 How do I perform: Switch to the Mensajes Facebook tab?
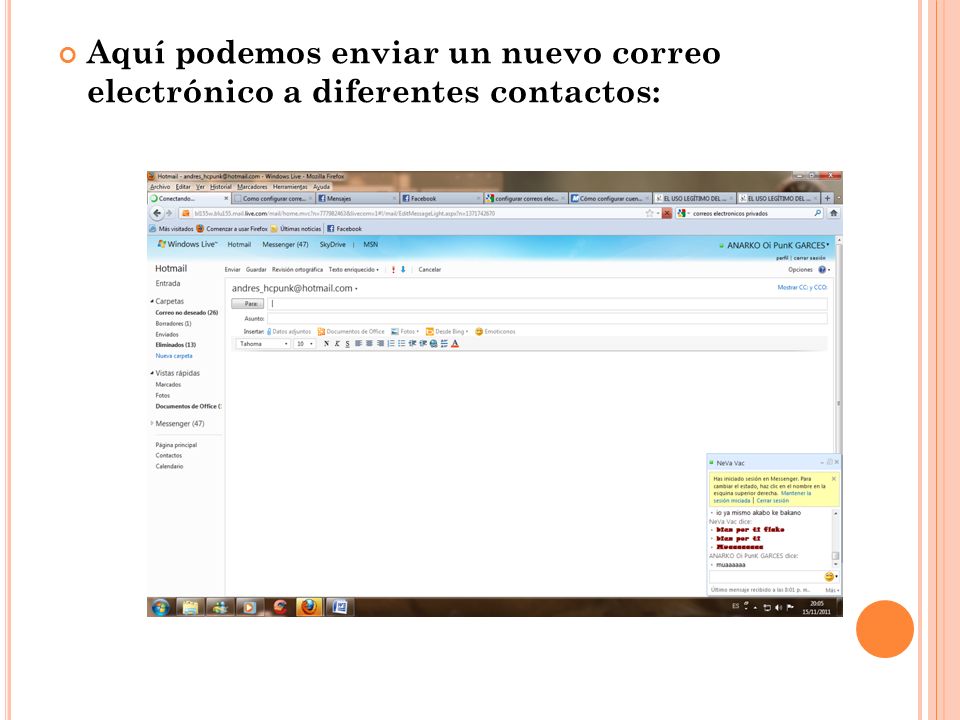click(356, 198)
